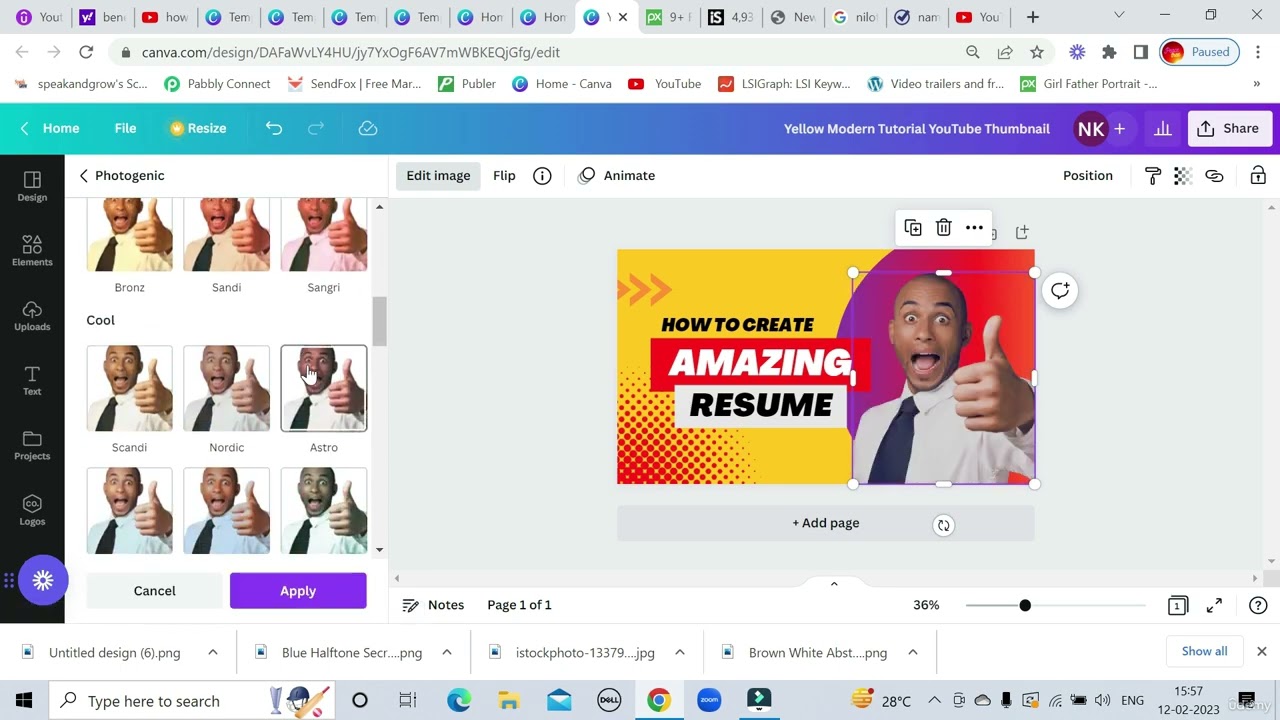Click the purple magic assistant button

[x=42, y=580]
